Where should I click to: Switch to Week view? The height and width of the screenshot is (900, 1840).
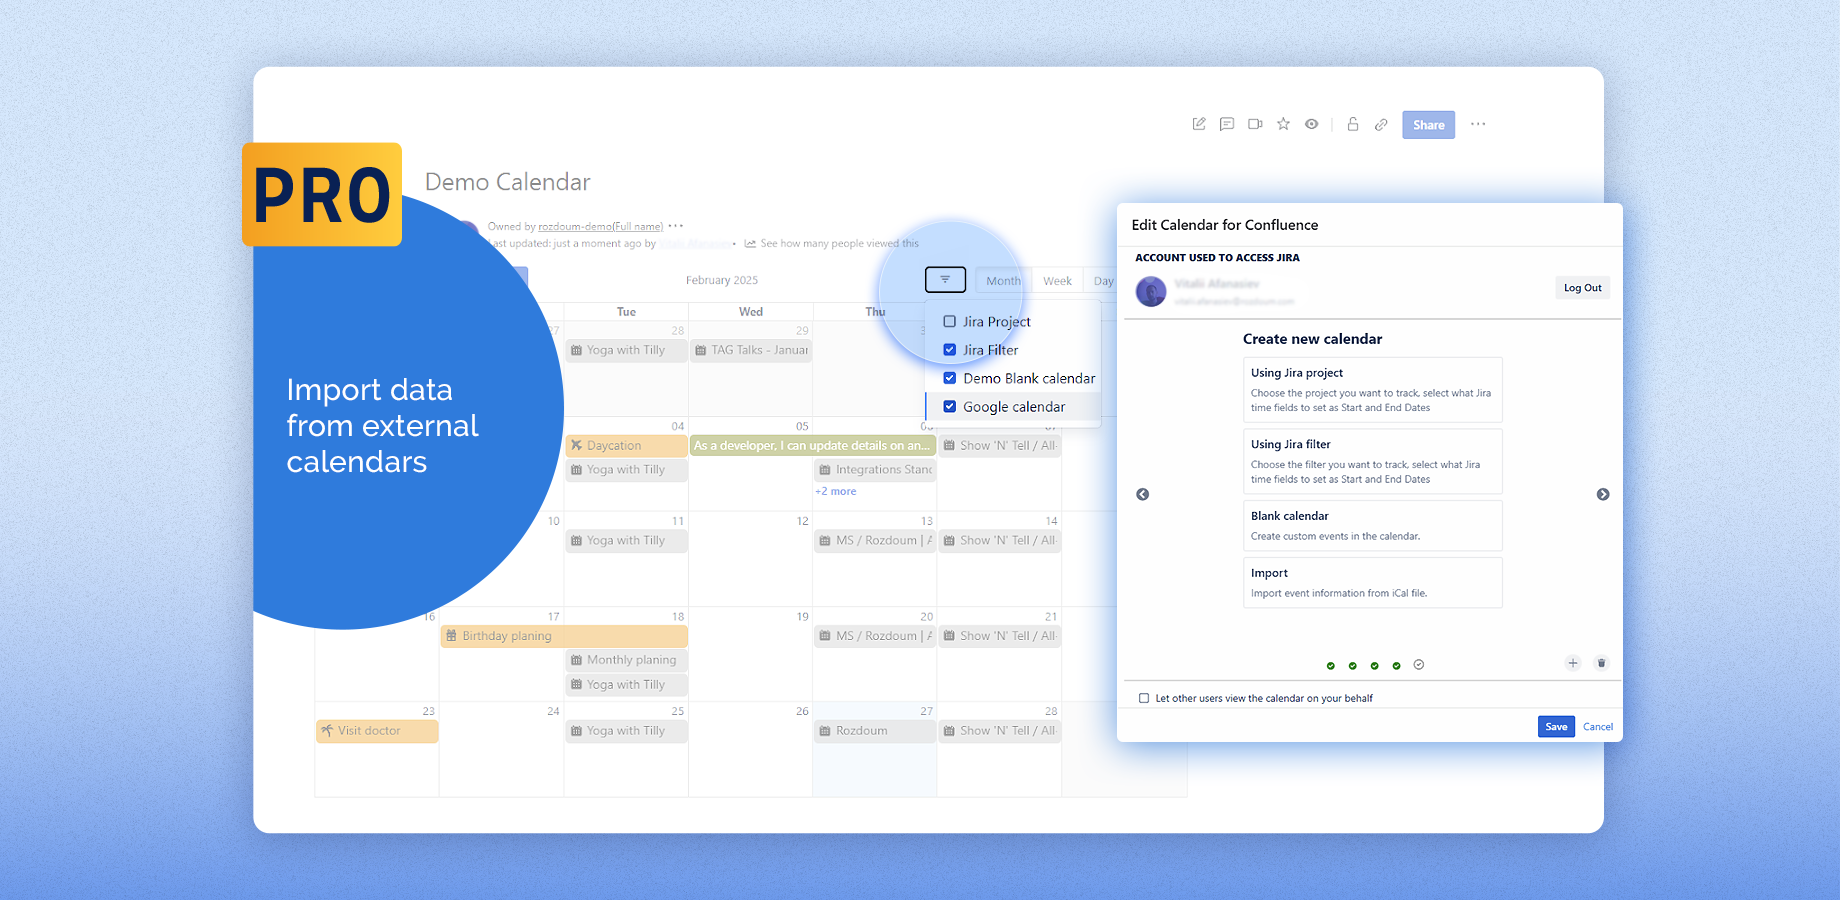[1057, 281]
